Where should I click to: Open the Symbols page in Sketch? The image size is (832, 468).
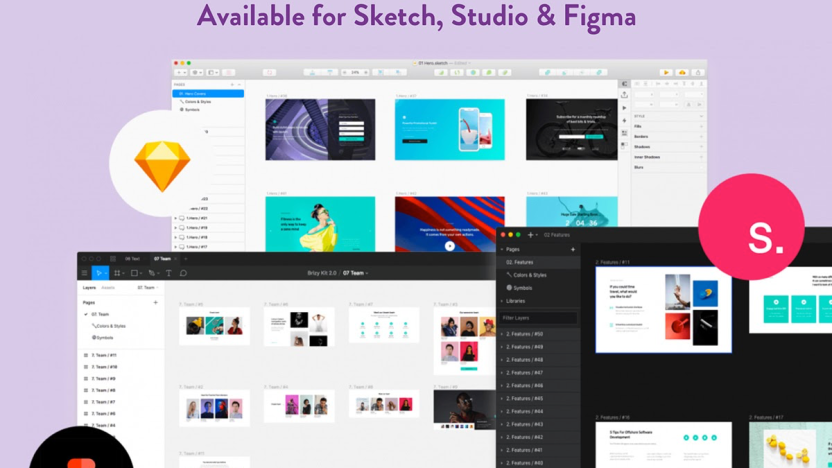[x=192, y=110]
